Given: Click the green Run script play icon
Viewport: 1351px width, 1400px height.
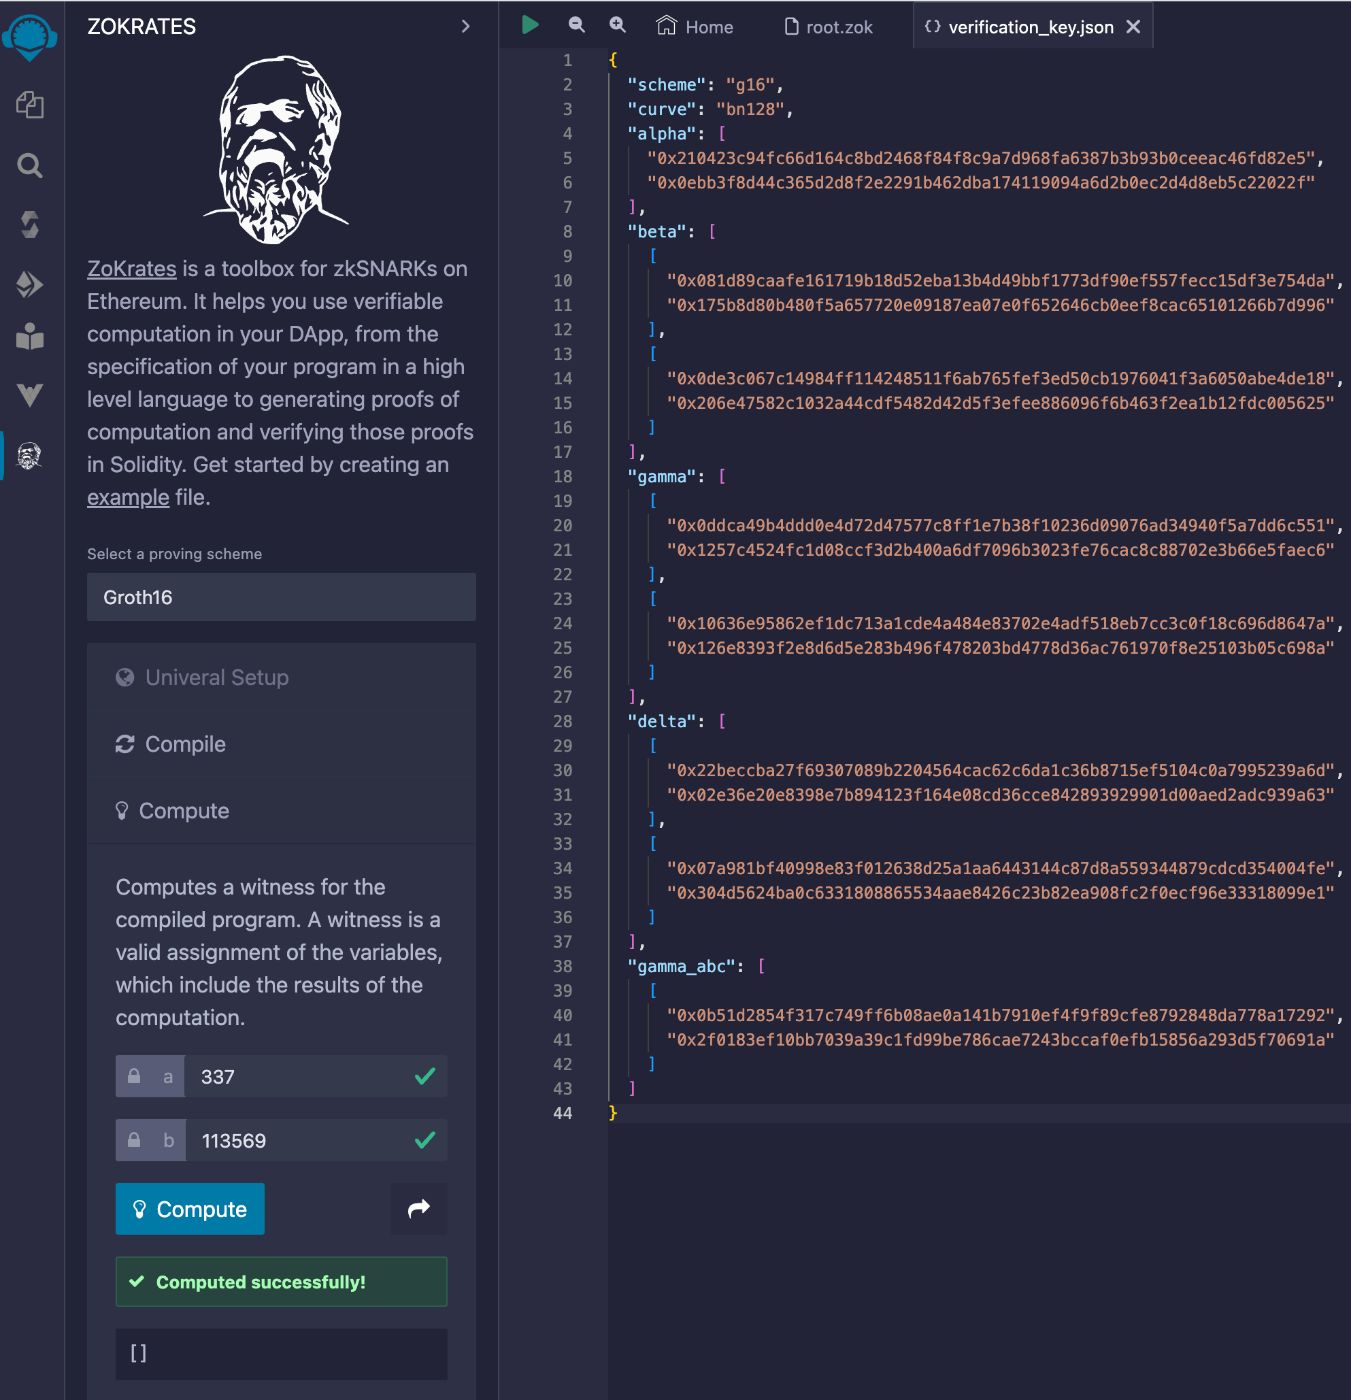Looking at the screenshot, I should coord(530,26).
